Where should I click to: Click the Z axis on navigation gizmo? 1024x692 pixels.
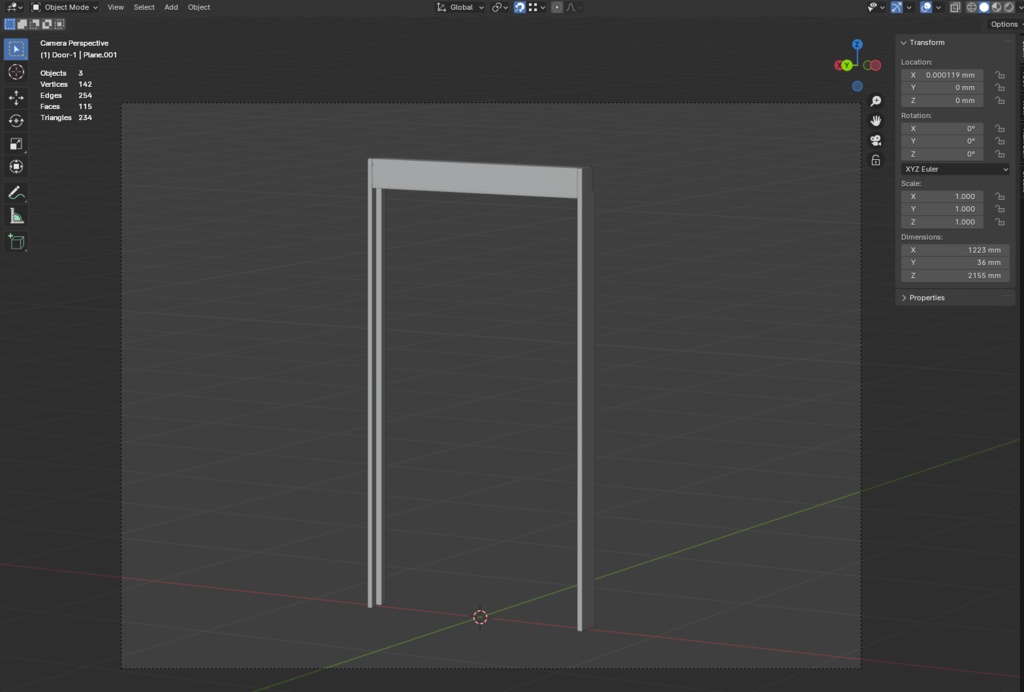[x=857, y=44]
